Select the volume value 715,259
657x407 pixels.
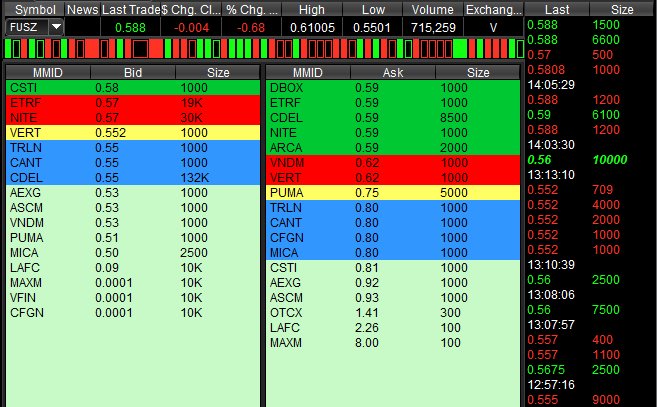pyautogui.click(x=433, y=28)
